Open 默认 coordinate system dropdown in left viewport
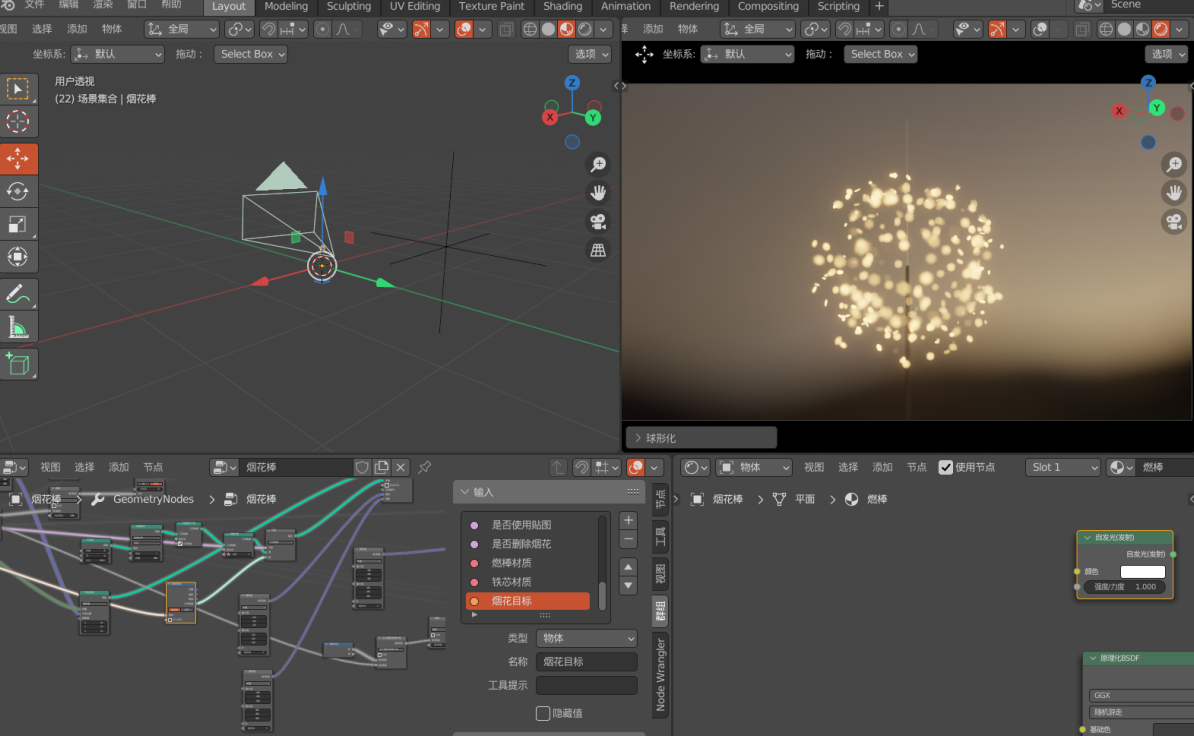The image size is (1194, 736). 118,54
